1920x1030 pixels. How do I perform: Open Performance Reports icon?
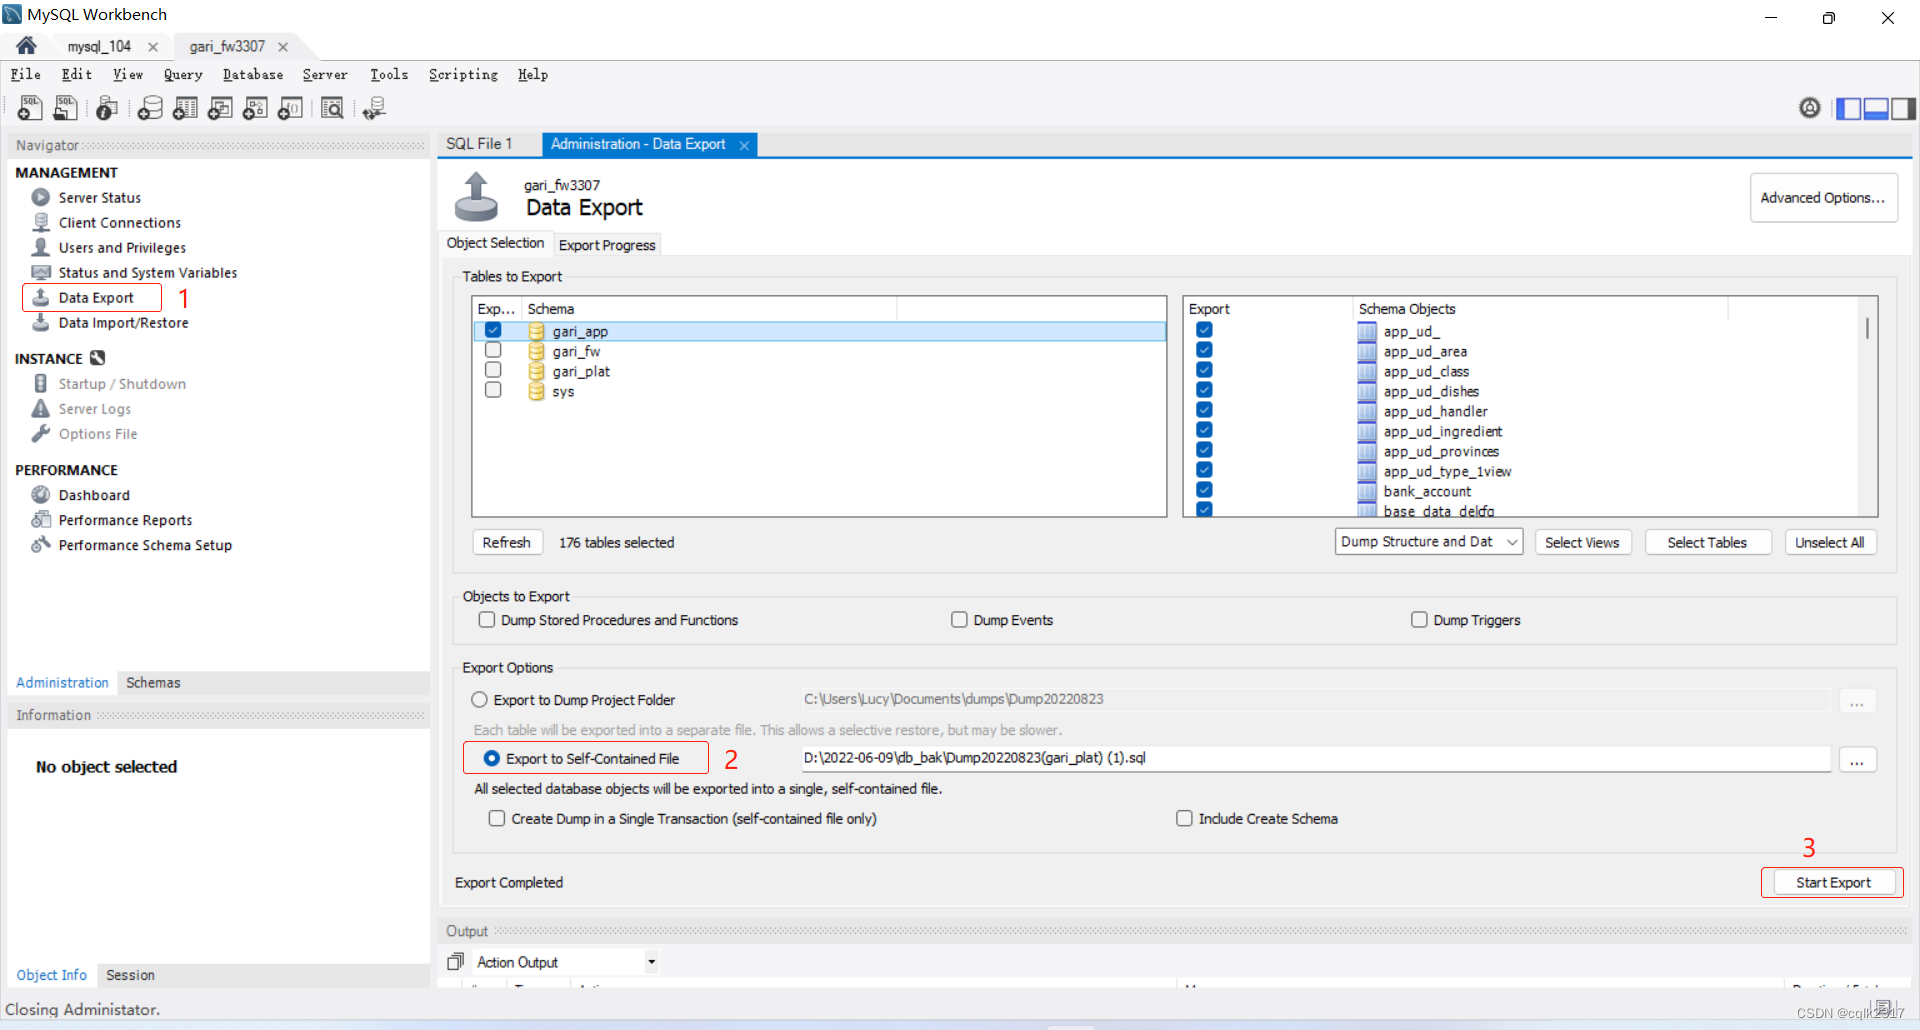coord(41,519)
